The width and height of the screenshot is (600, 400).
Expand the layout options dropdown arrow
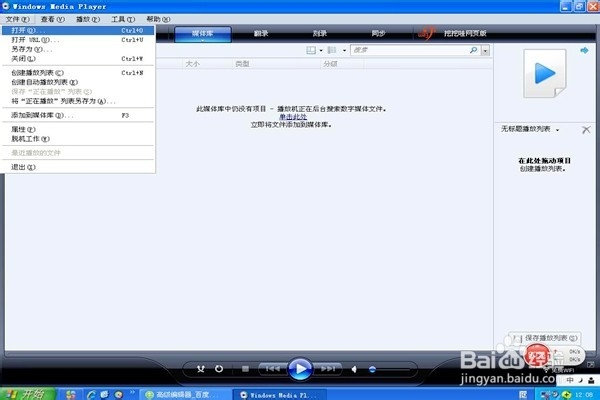coord(321,50)
